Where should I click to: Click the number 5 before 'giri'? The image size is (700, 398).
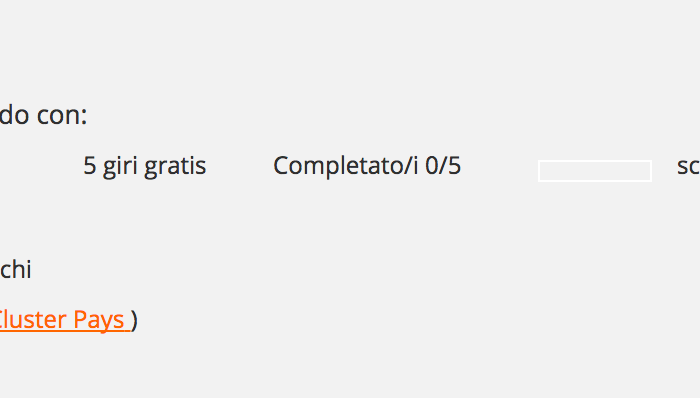(x=90, y=166)
